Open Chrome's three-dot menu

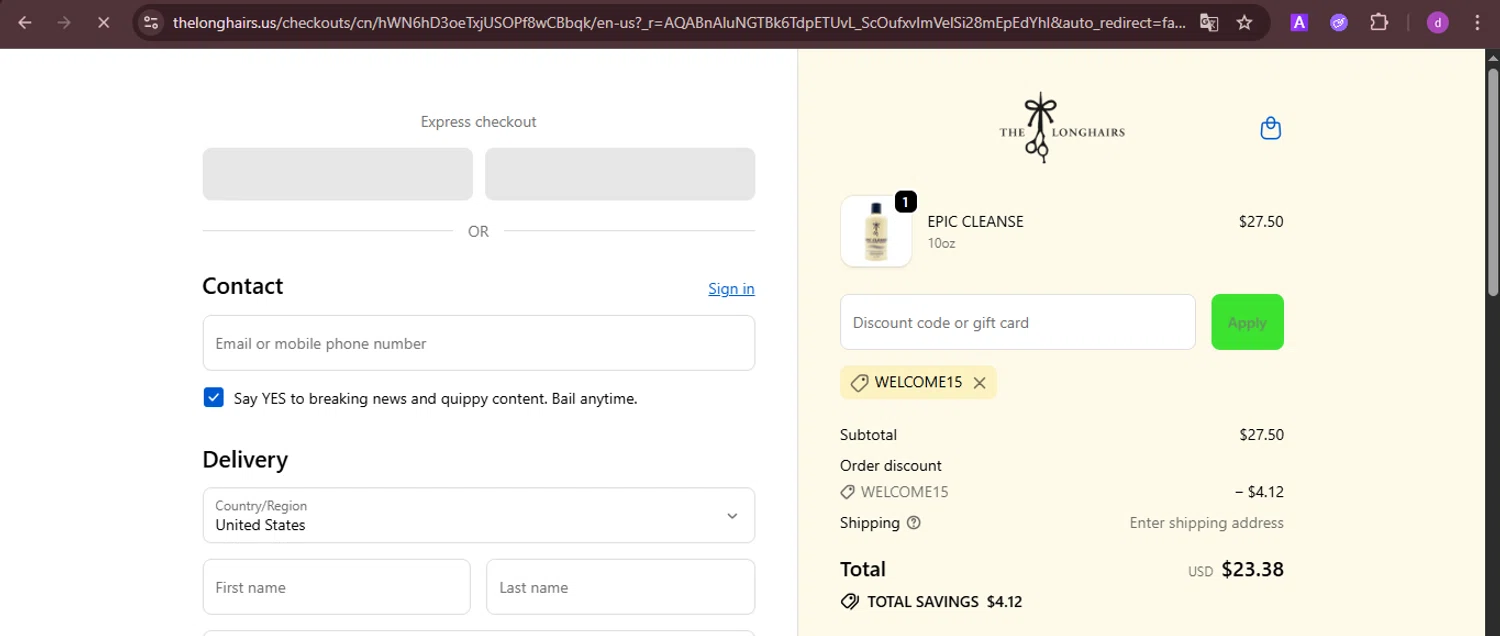point(1478,22)
